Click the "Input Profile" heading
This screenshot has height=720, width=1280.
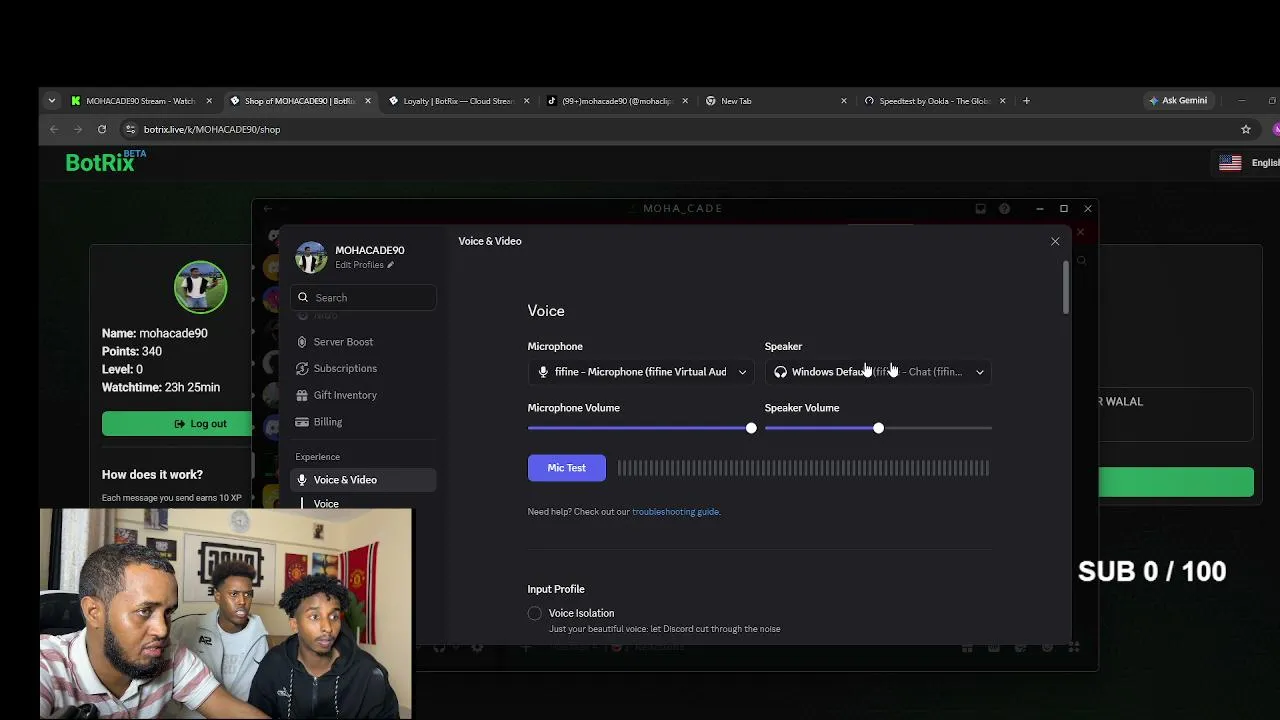click(556, 589)
